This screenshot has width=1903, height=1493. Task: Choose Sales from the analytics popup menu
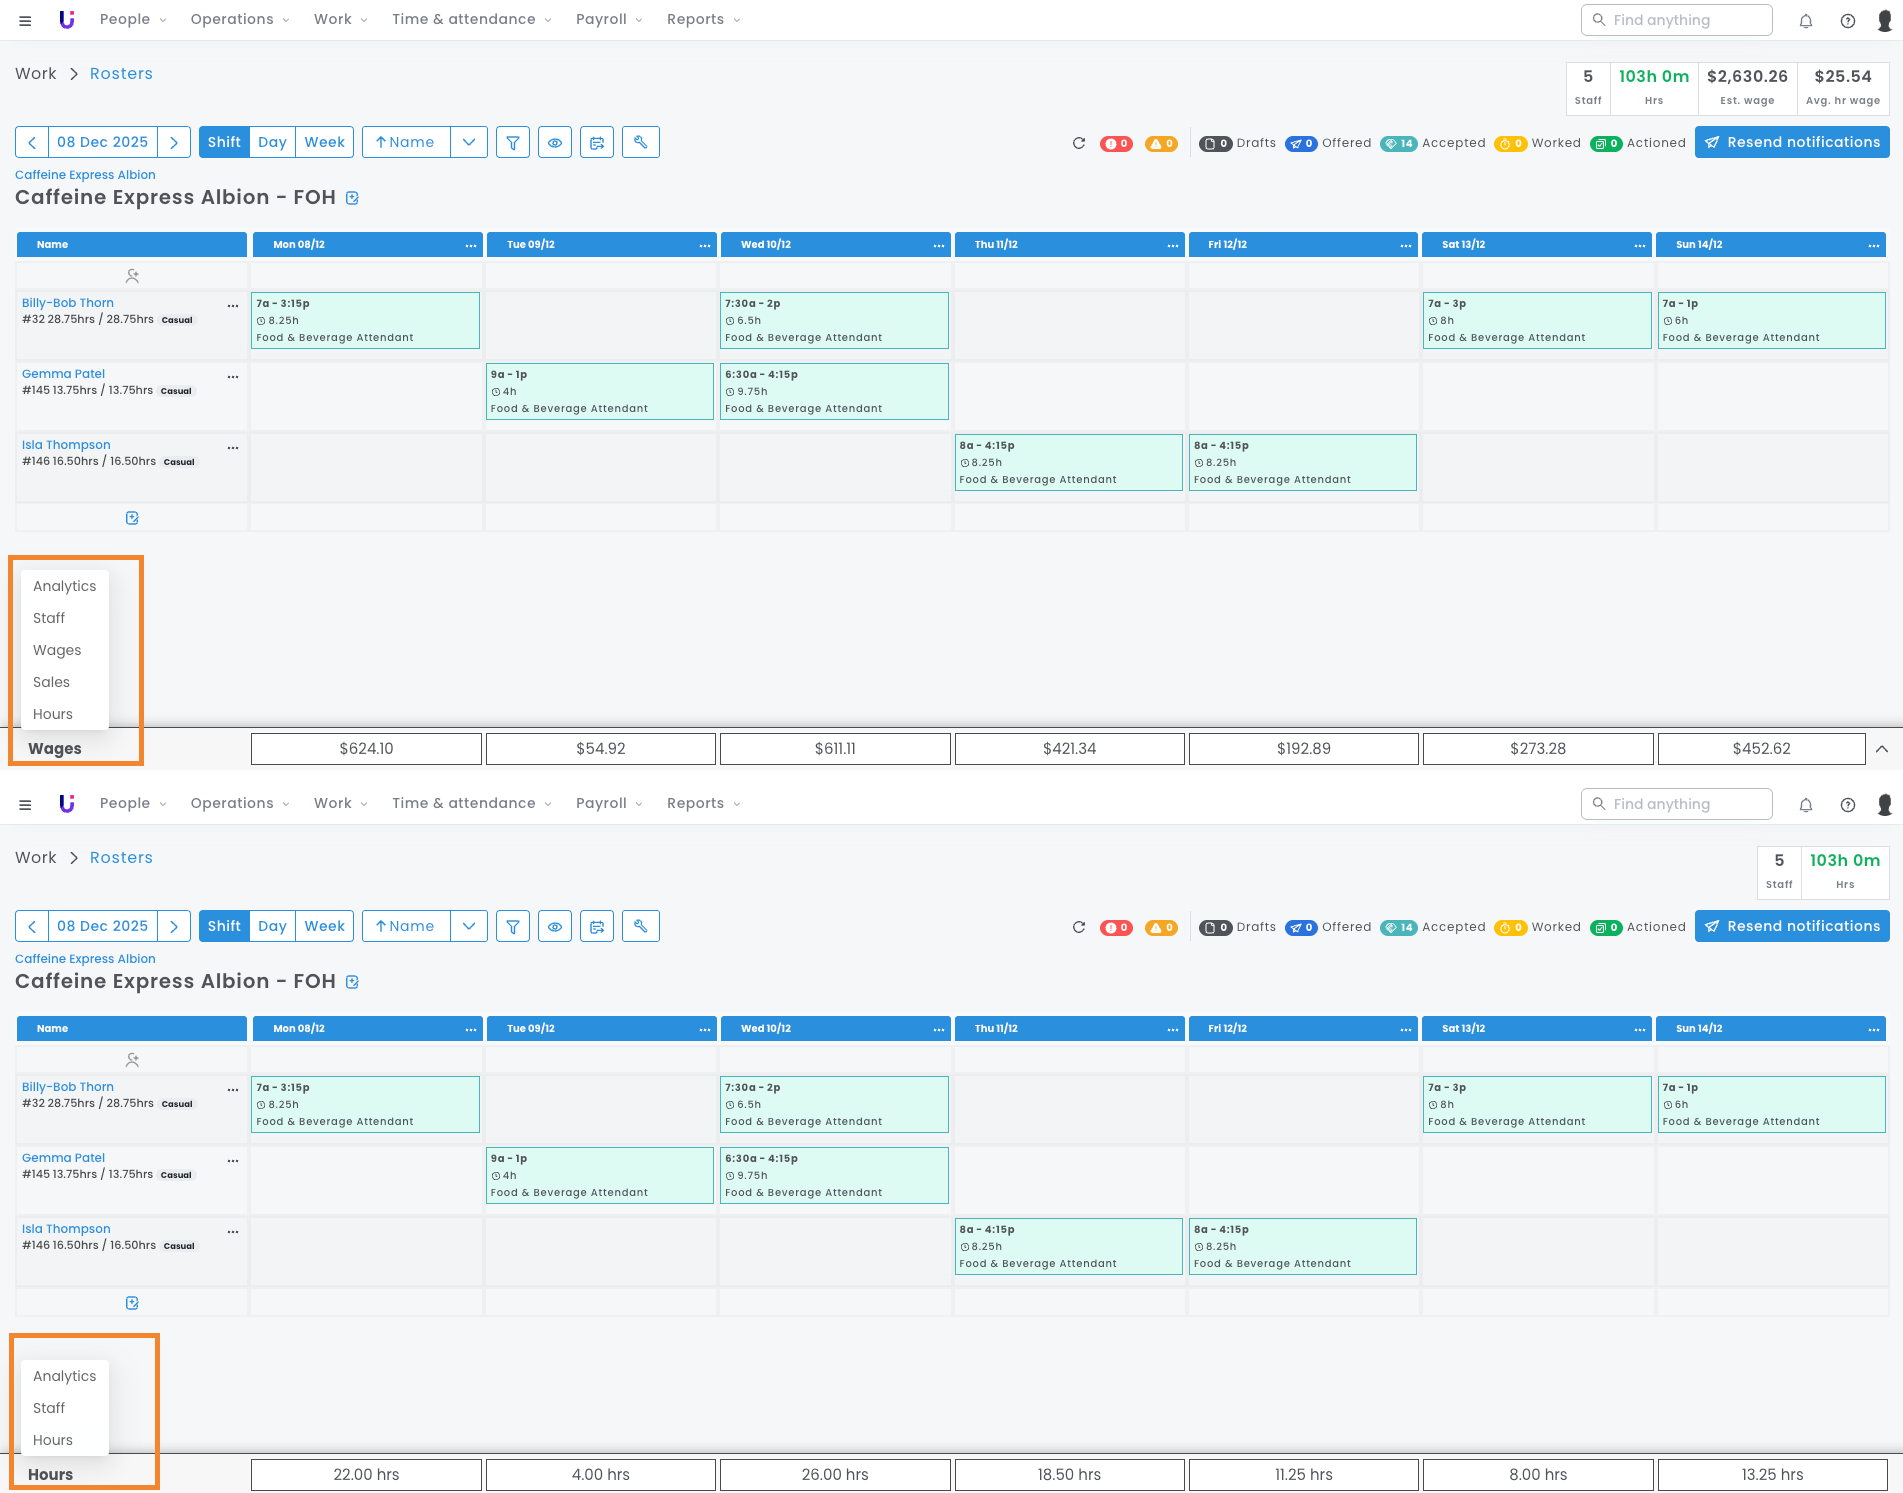tap(51, 683)
